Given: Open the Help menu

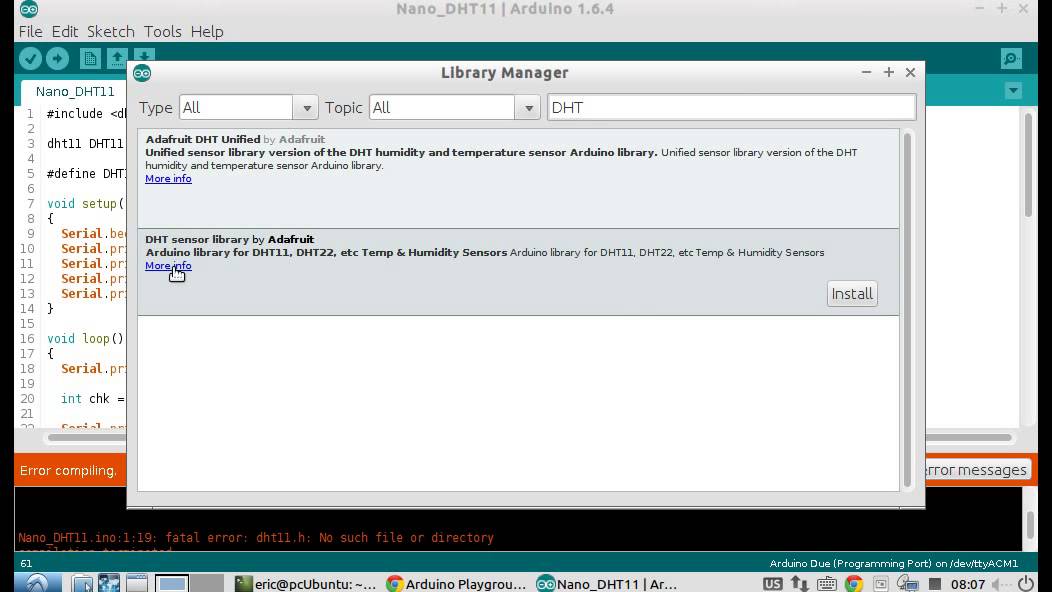Looking at the screenshot, I should (x=207, y=32).
